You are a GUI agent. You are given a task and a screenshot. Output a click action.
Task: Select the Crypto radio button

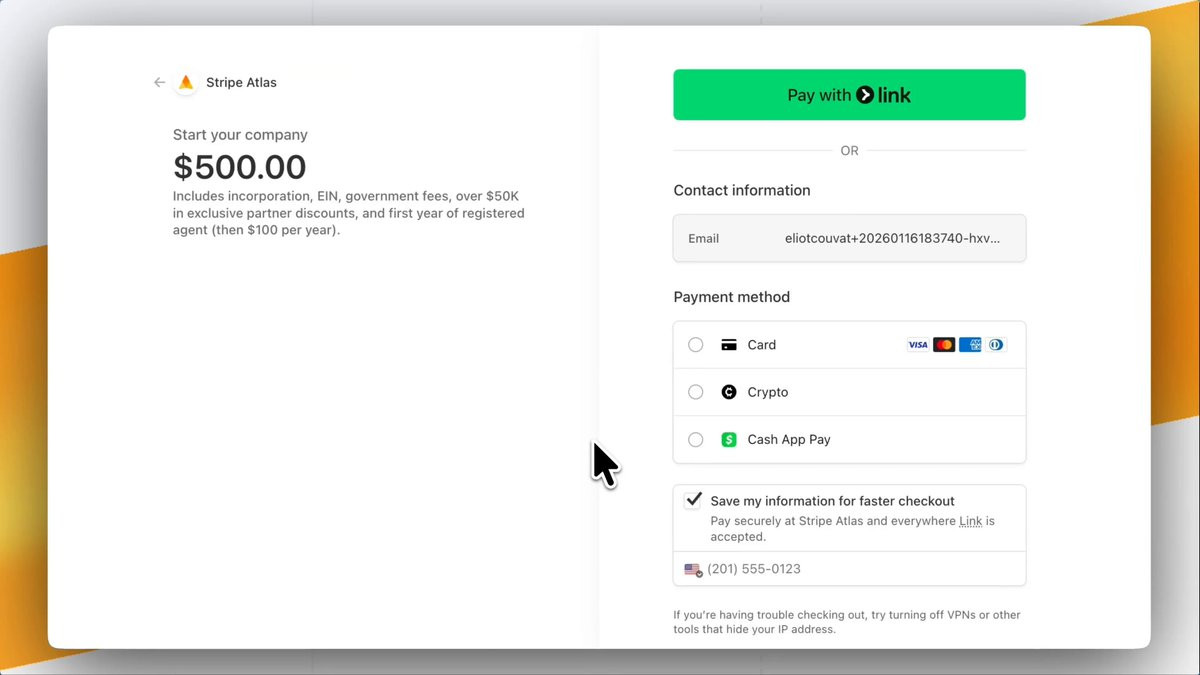(696, 392)
